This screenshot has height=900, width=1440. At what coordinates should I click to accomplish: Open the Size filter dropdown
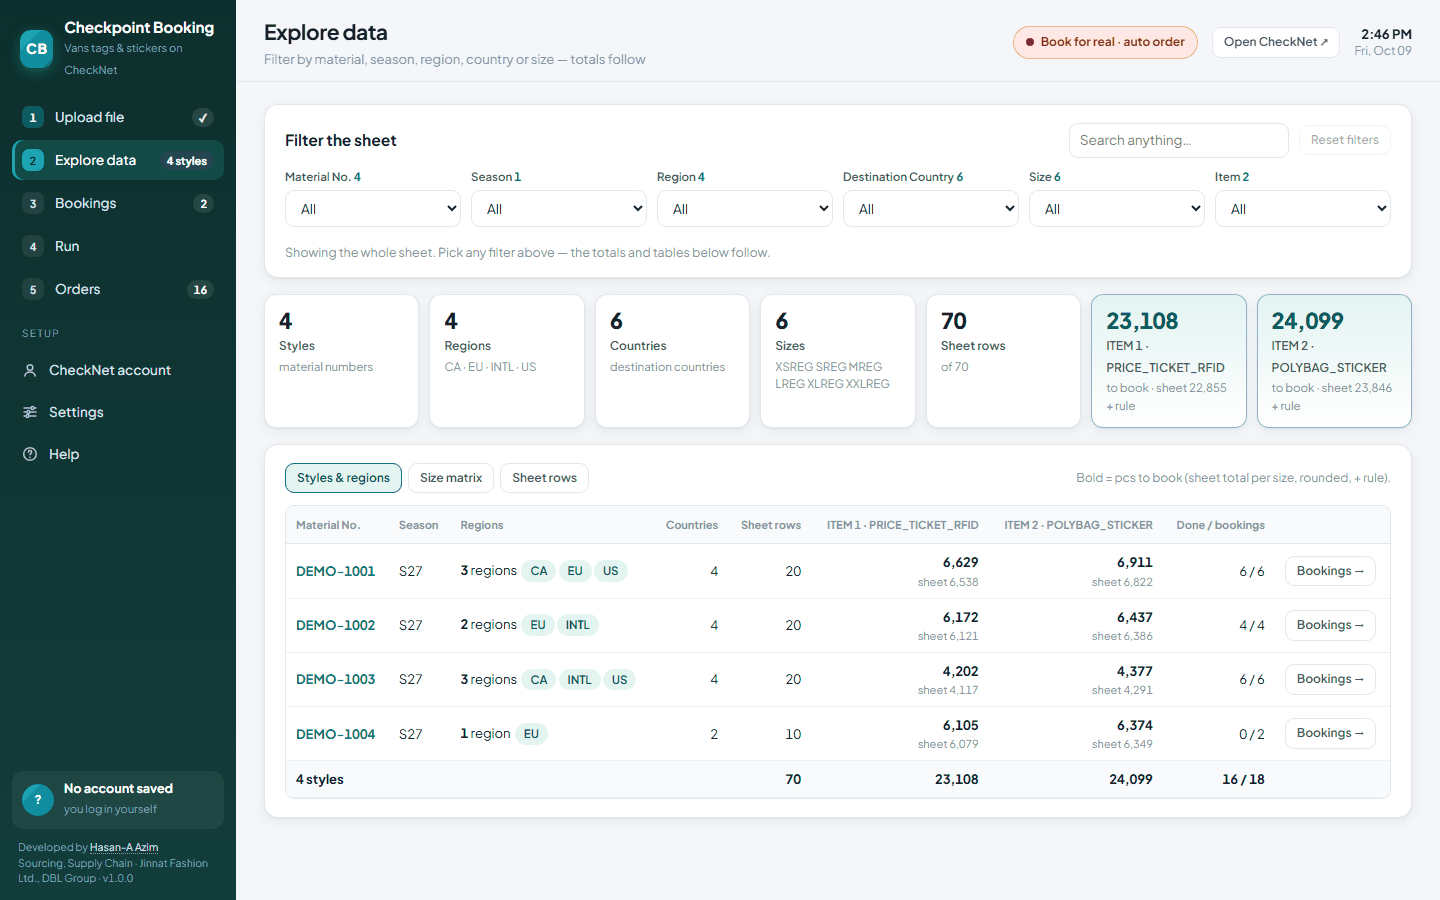click(x=1117, y=209)
